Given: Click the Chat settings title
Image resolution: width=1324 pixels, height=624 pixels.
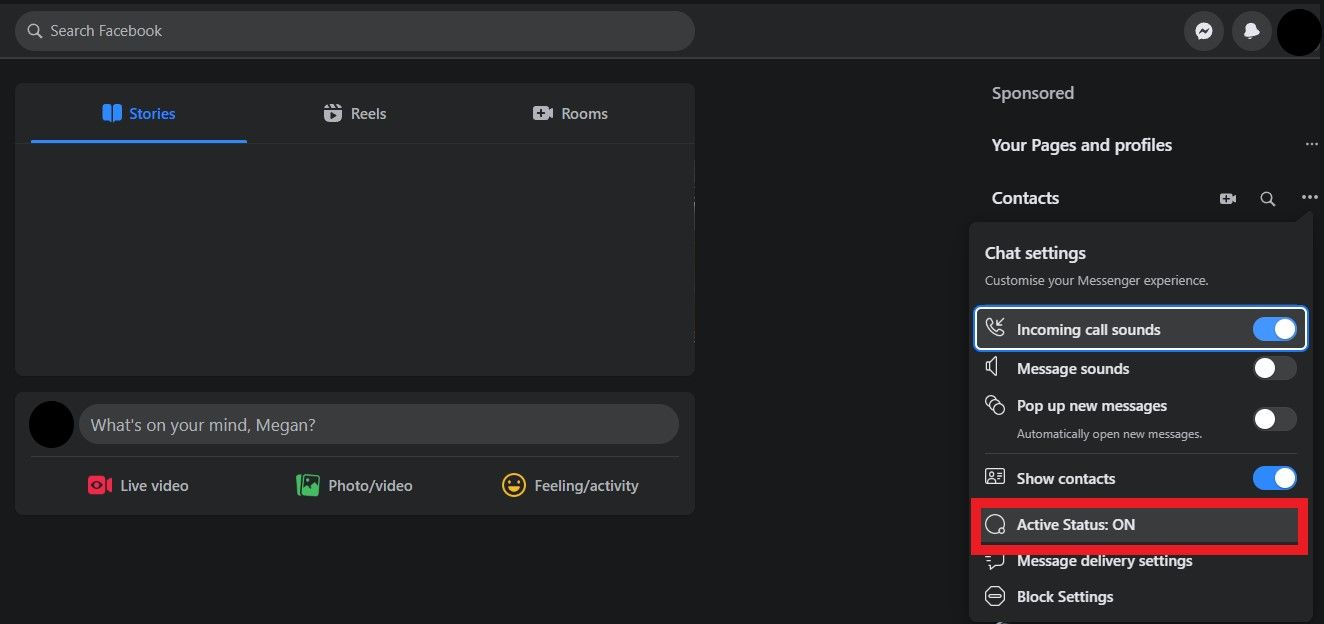Looking at the screenshot, I should 1035,253.
